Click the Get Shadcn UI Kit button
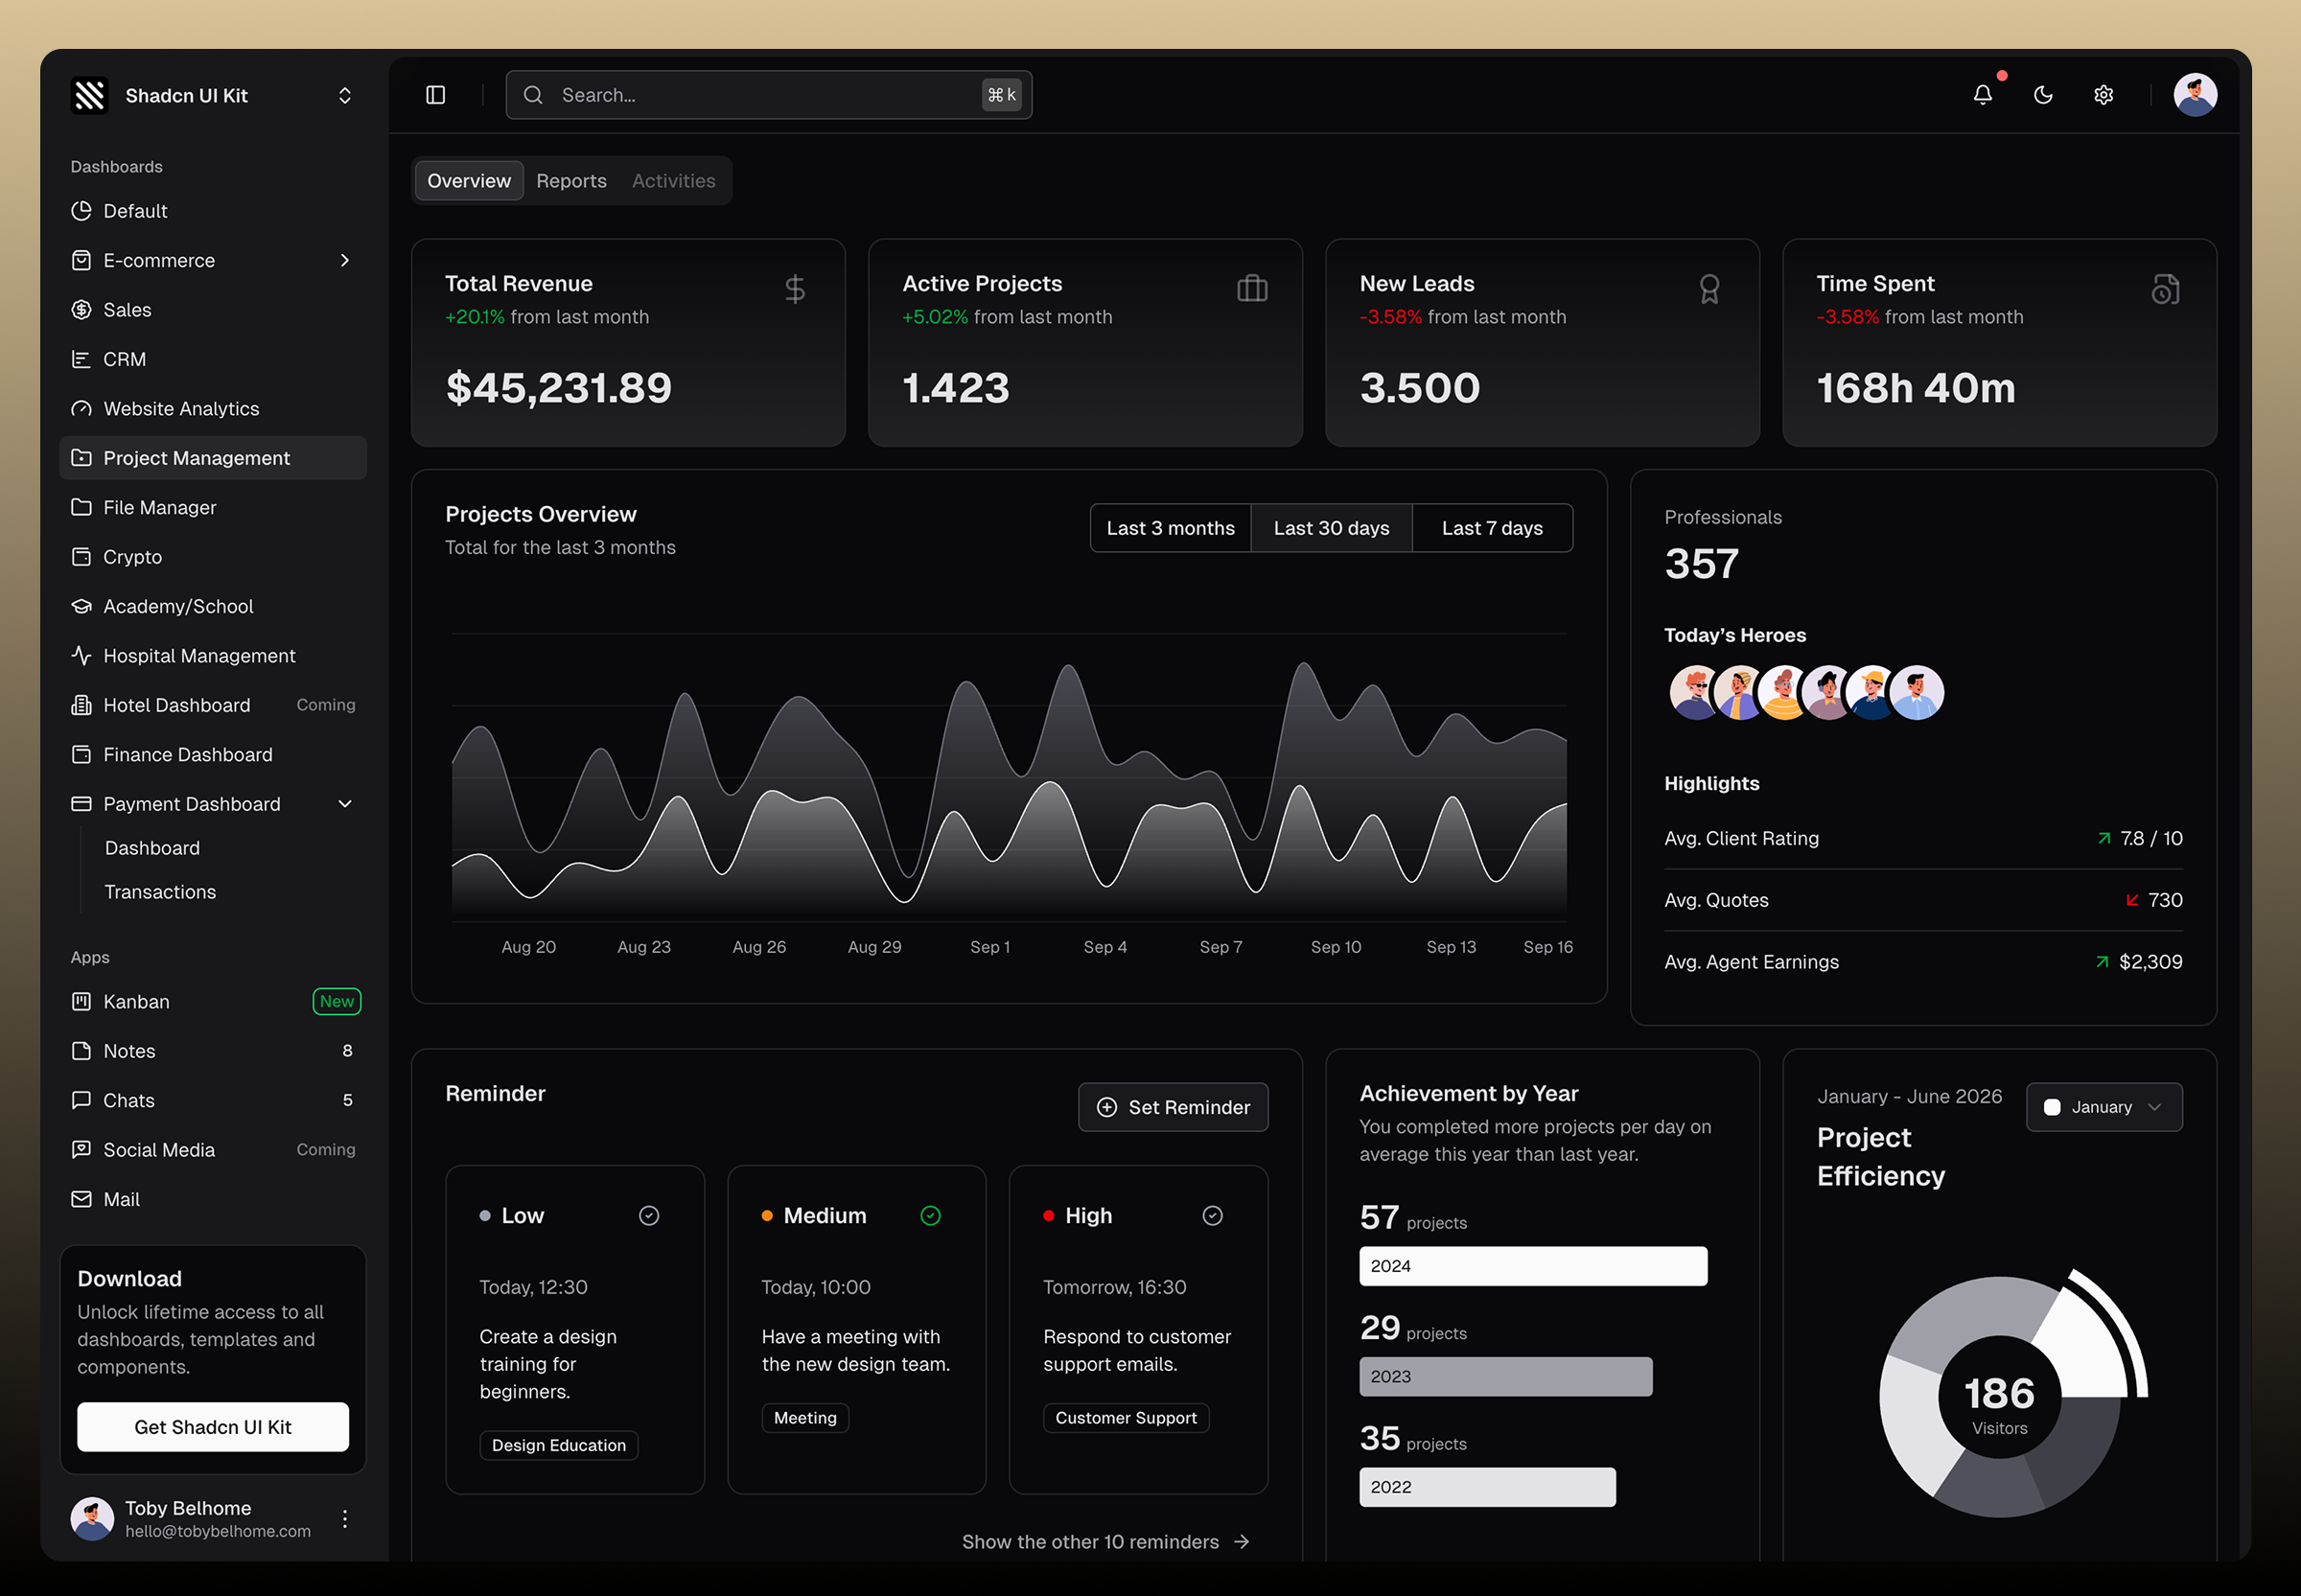The width and height of the screenshot is (2301, 1596). tap(212, 1427)
